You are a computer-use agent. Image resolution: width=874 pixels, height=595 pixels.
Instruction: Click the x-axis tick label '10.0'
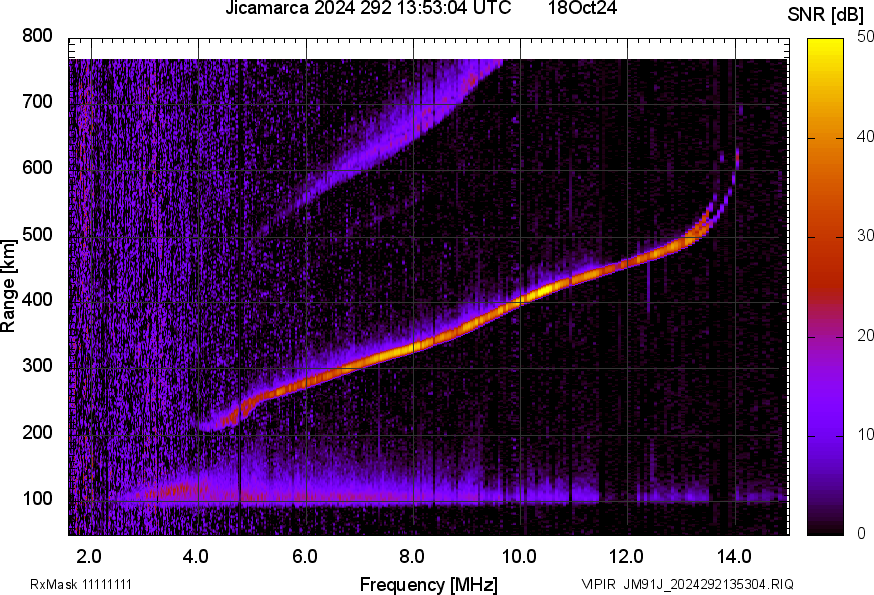point(519,556)
